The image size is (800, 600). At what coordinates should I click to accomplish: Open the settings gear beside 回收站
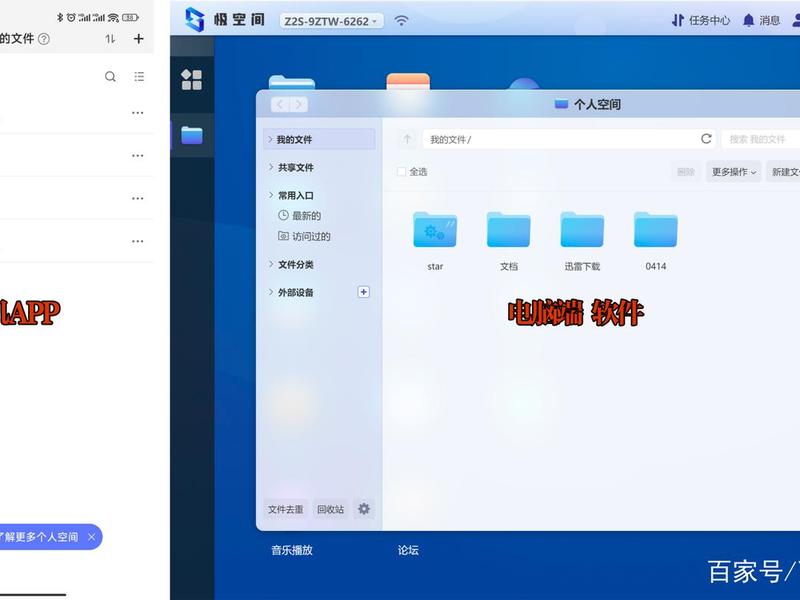(x=364, y=509)
